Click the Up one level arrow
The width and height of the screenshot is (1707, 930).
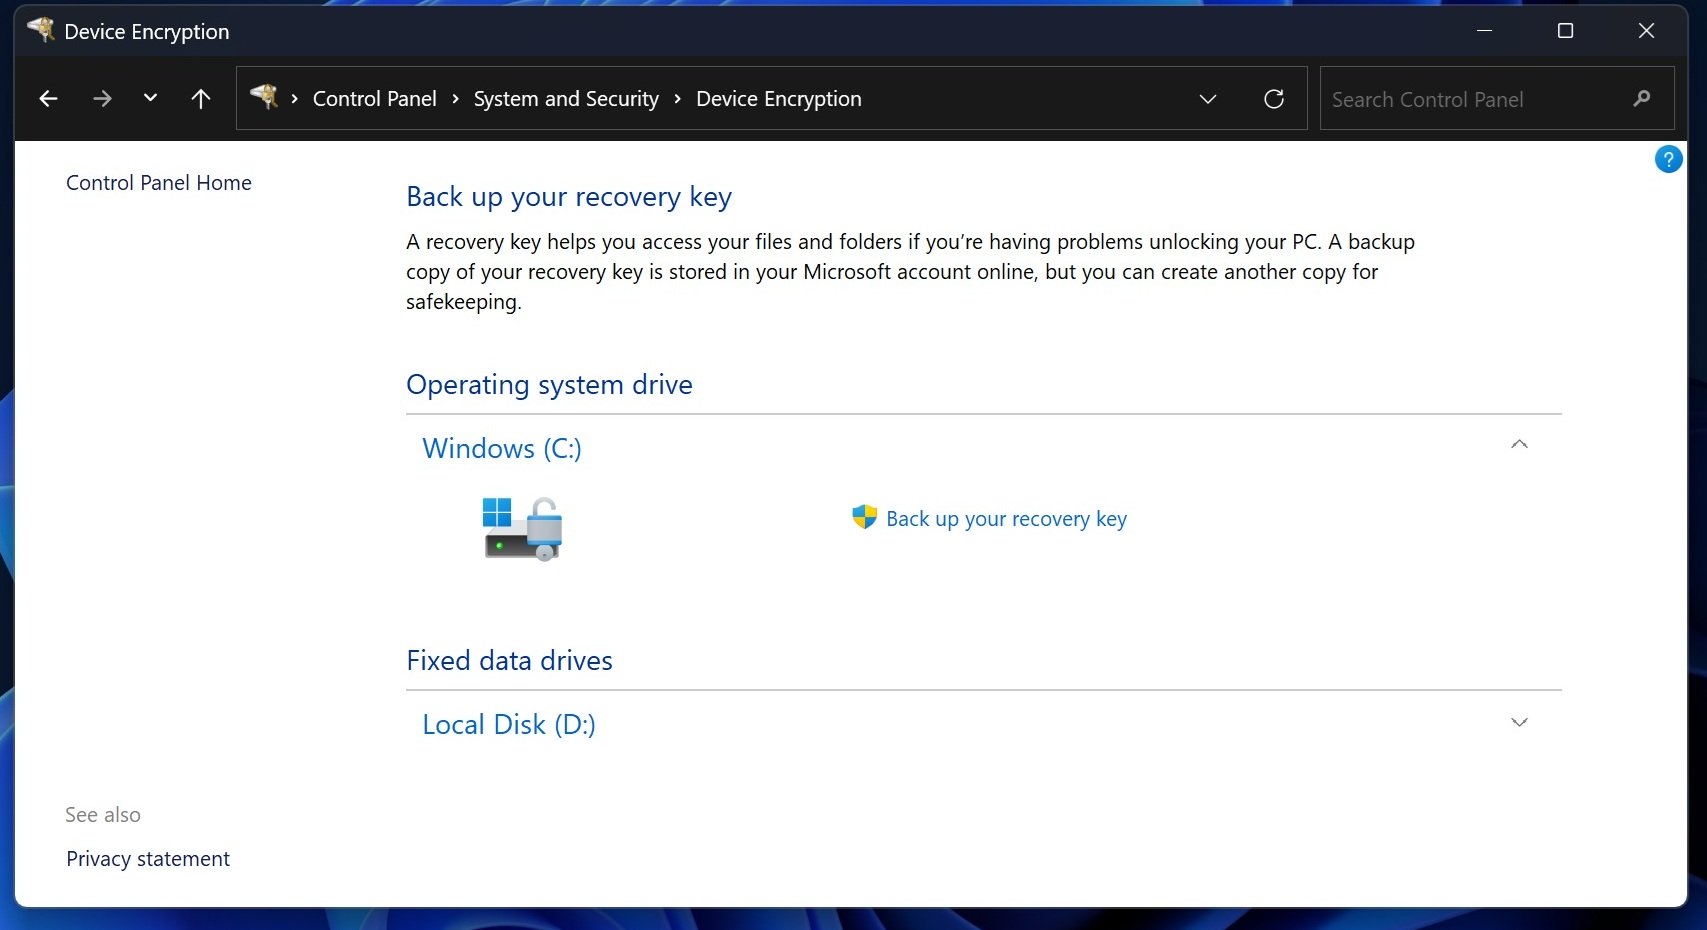coord(200,98)
